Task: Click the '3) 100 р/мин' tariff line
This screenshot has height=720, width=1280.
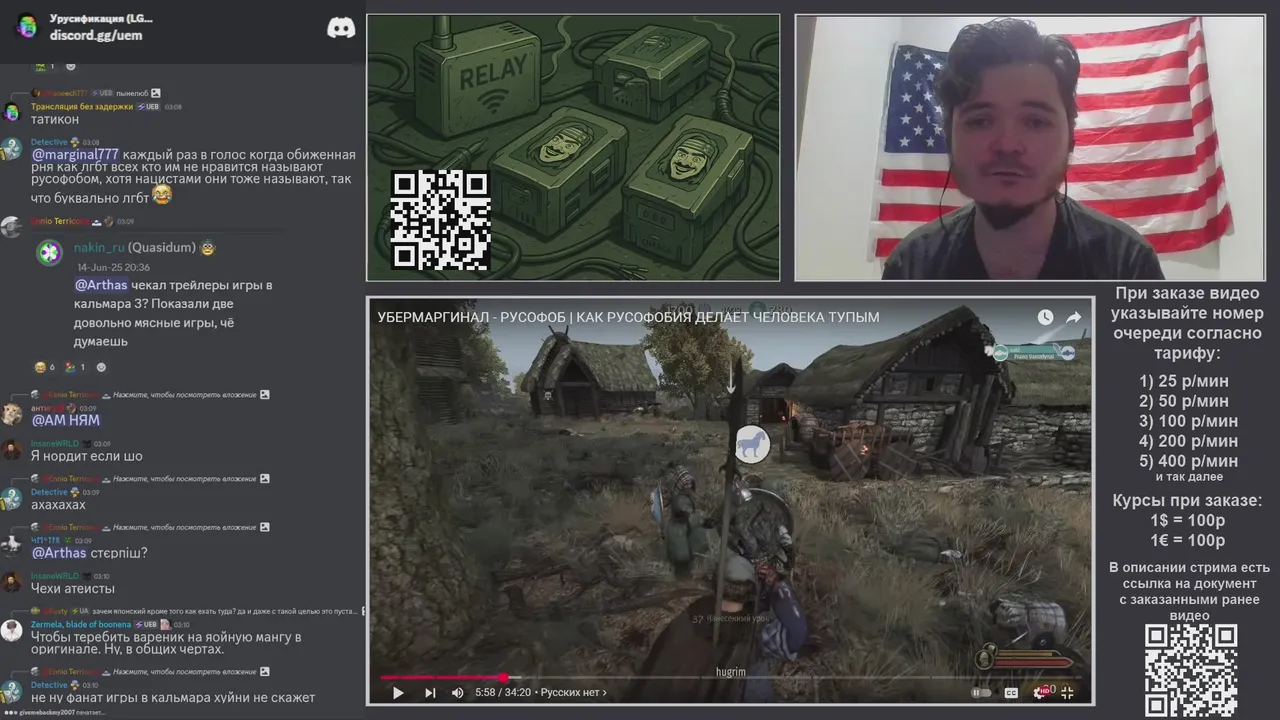Action: click(x=1188, y=421)
